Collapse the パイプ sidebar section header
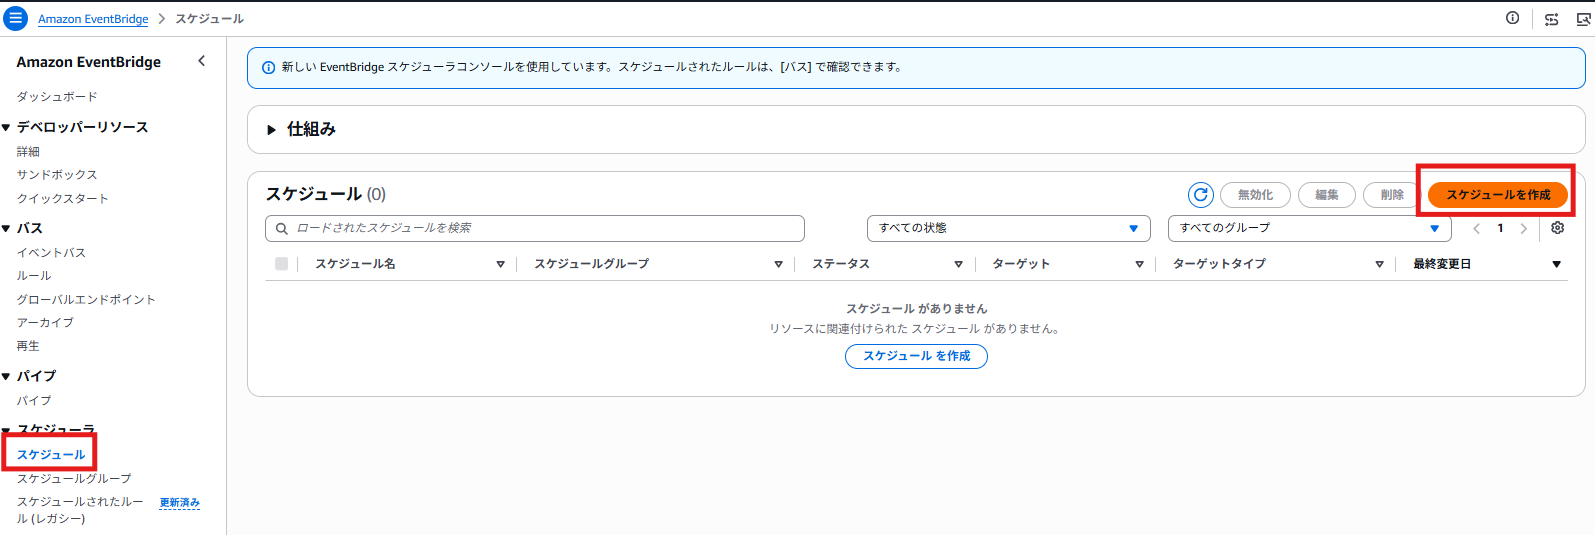The width and height of the screenshot is (1595, 535). (x=7, y=376)
